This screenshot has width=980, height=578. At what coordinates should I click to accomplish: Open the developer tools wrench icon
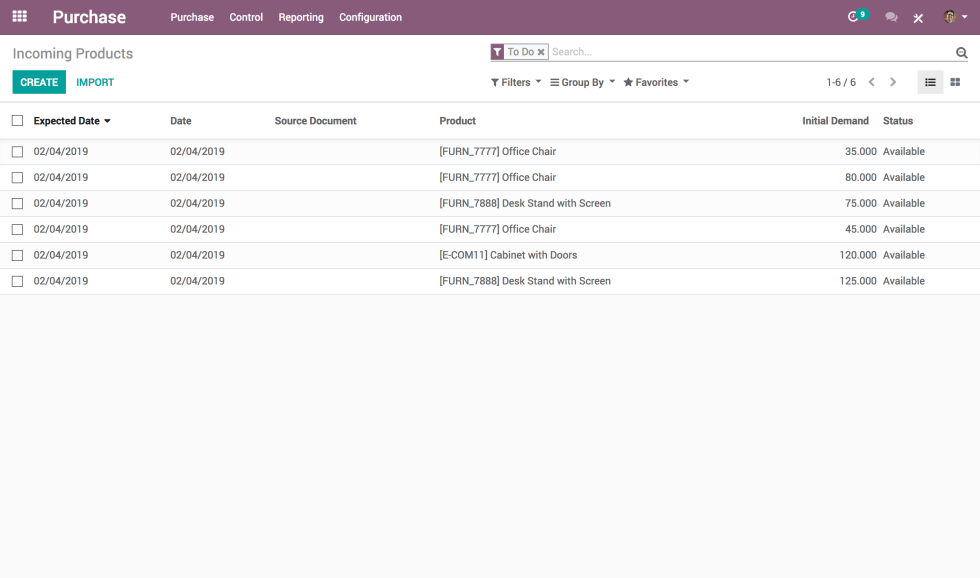tap(917, 17)
